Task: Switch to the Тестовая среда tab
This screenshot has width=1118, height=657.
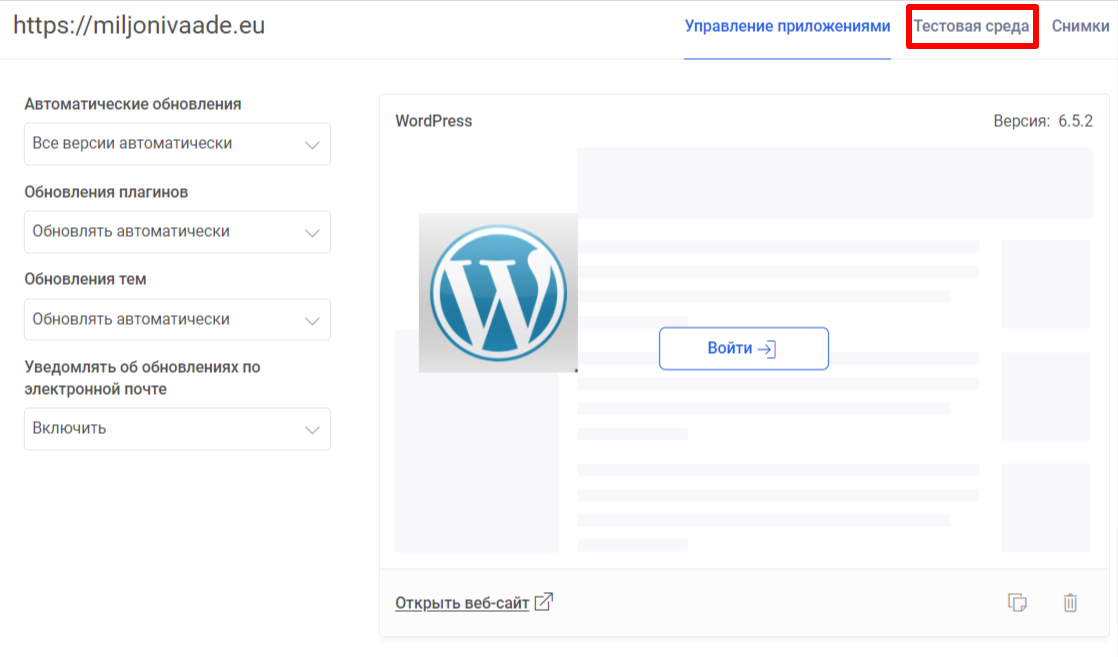Action: pos(971,27)
